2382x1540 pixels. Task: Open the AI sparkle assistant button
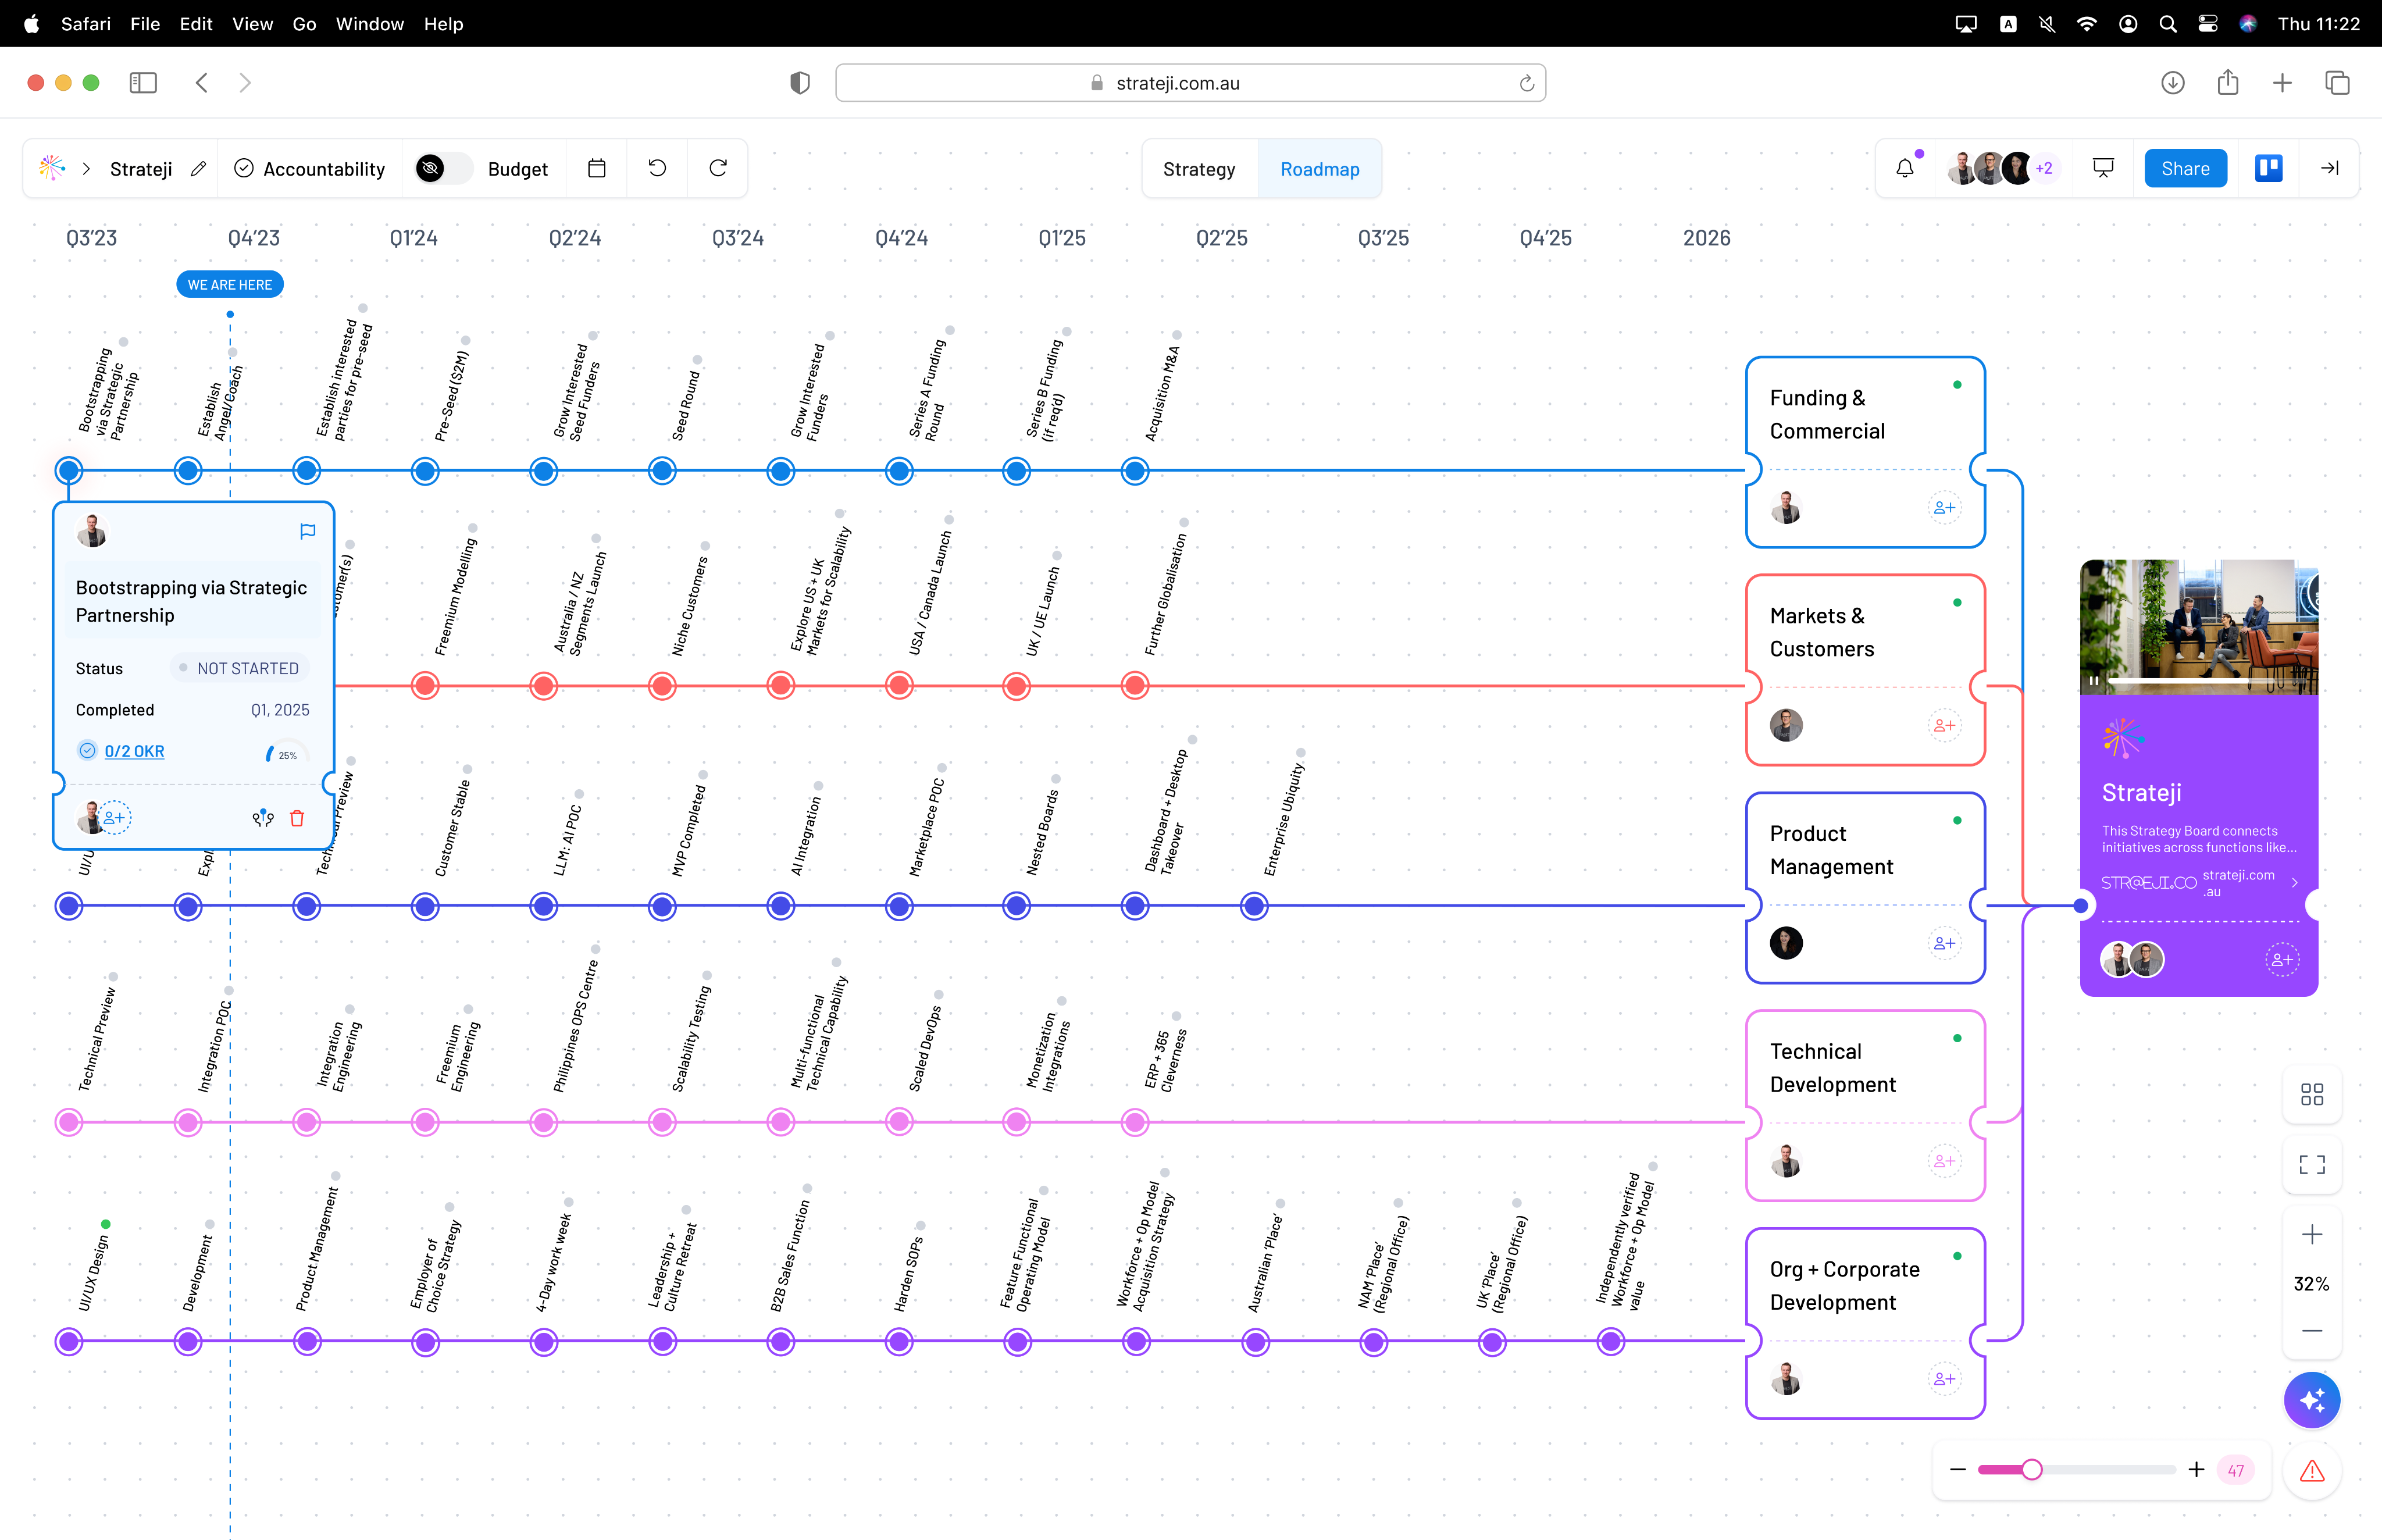2311,1400
